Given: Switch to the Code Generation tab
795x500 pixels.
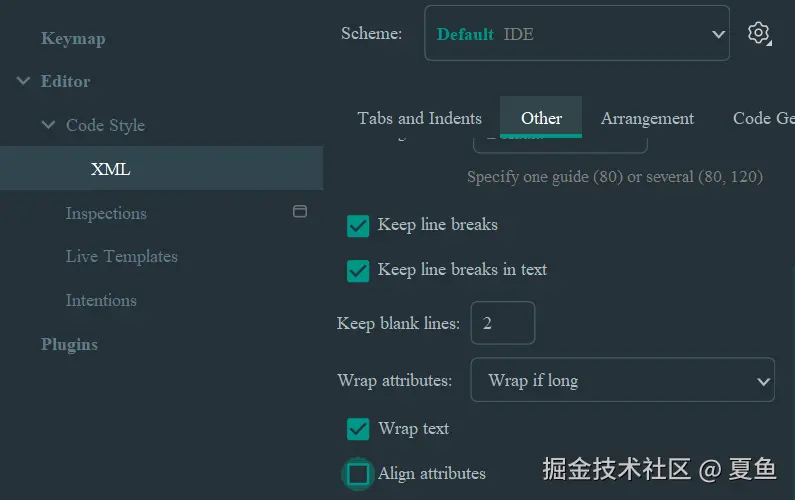Looking at the screenshot, I should pyautogui.click(x=763, y=118).
